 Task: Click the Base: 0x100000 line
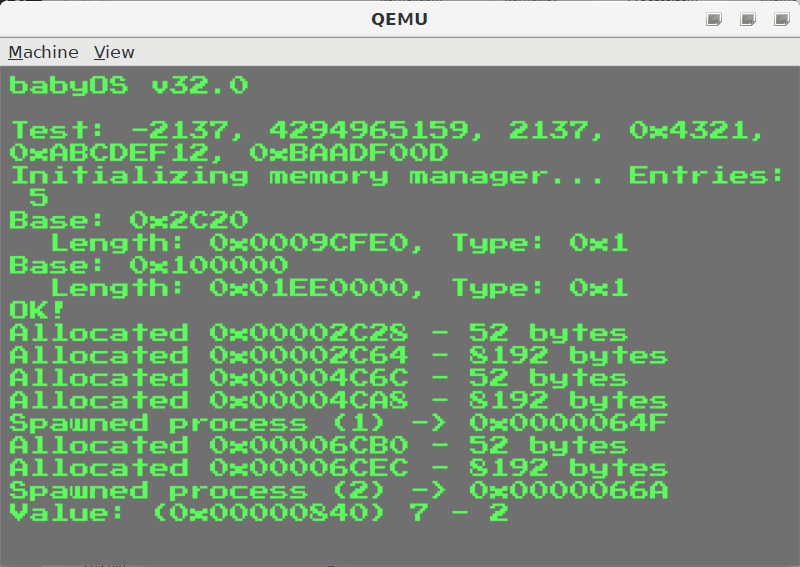pyautogui.click(x=148, y=265)
